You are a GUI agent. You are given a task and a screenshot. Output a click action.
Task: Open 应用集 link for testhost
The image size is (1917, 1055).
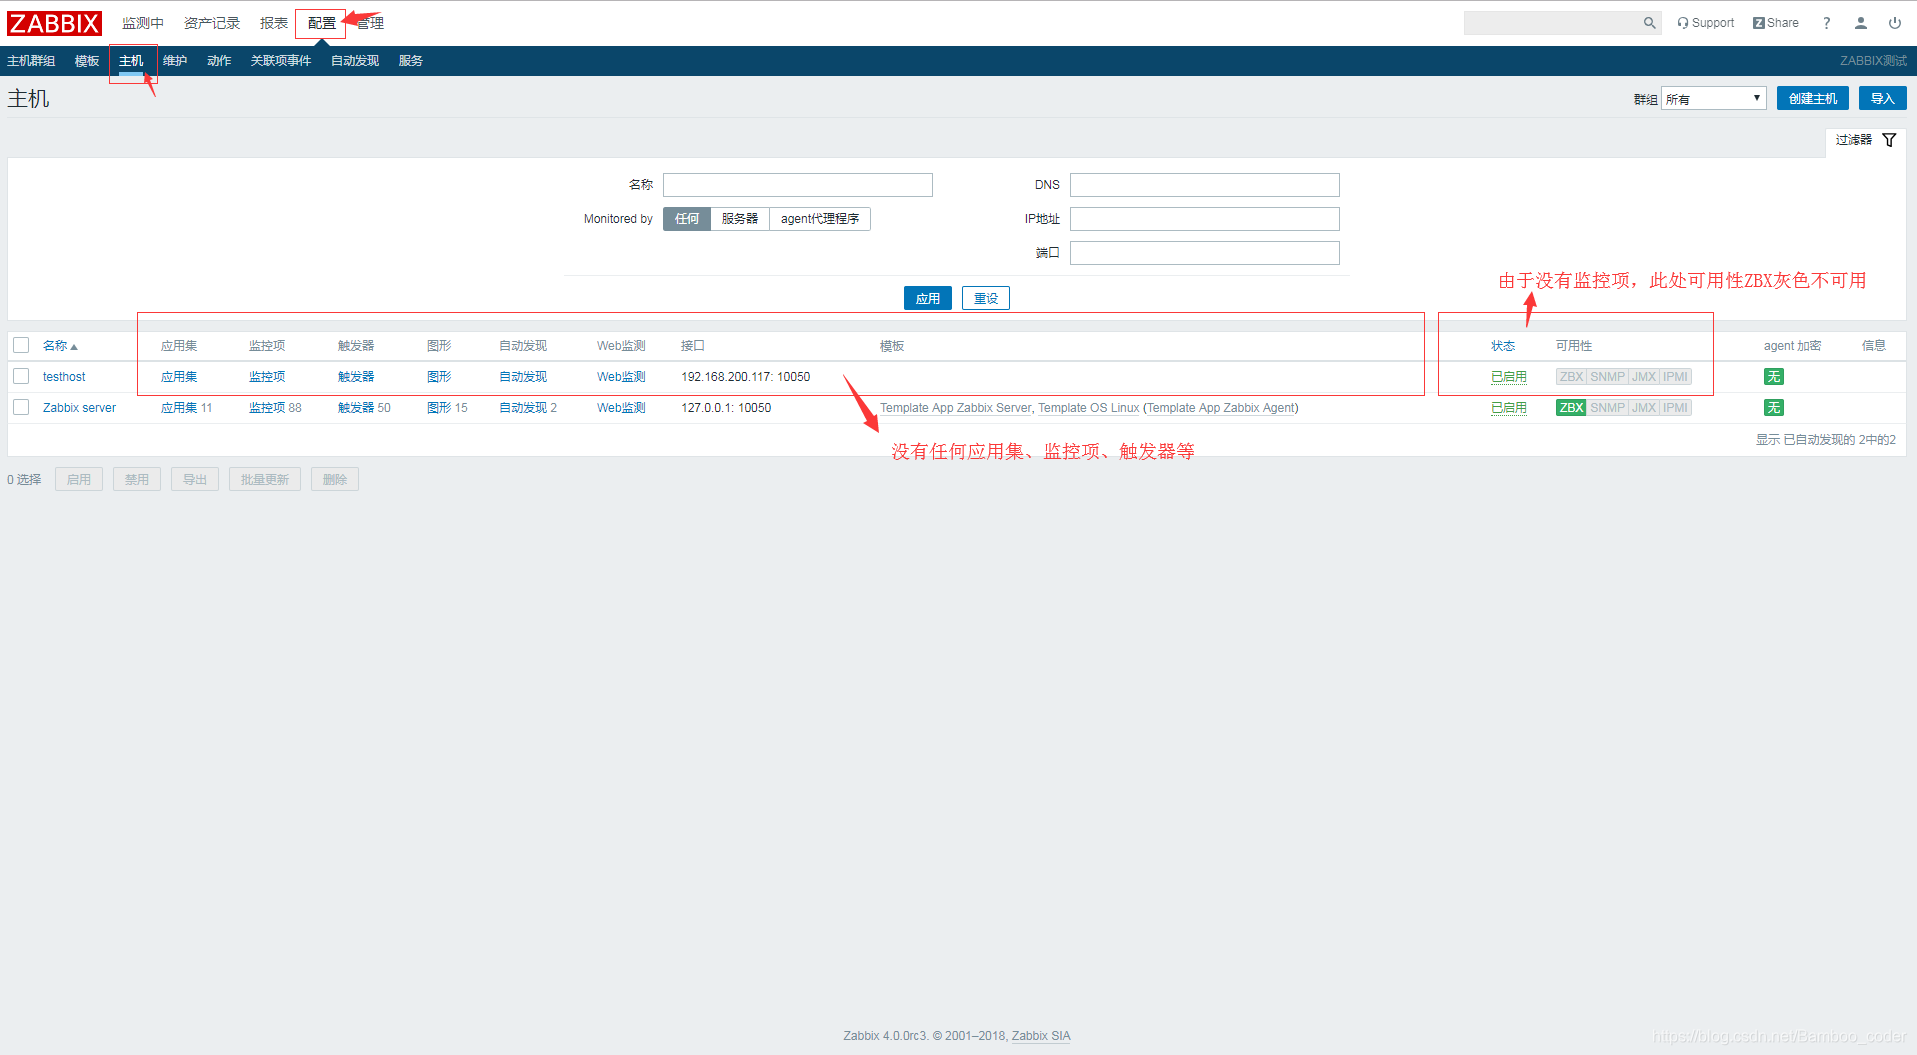click(x=179, y=377)
